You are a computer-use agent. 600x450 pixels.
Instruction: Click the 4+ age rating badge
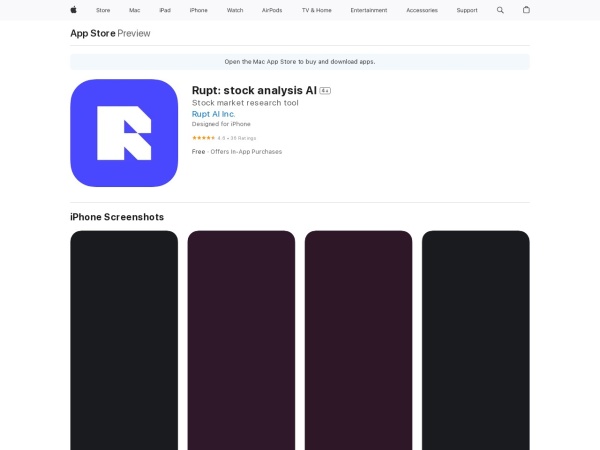pyautogui.click(x=325, y=91)
